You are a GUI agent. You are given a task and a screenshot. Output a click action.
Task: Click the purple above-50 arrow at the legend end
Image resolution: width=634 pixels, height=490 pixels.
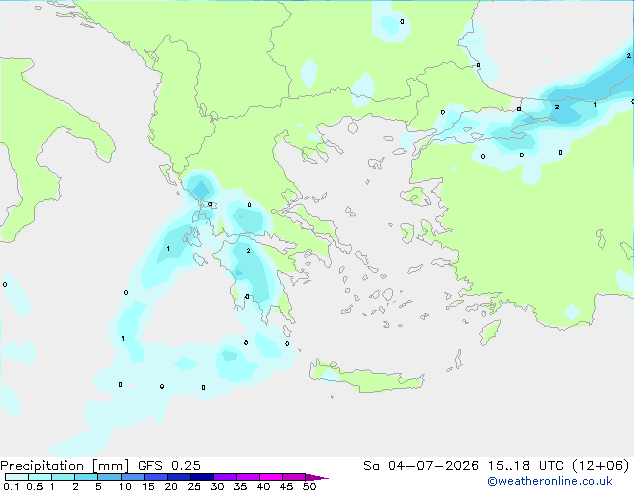317,477
